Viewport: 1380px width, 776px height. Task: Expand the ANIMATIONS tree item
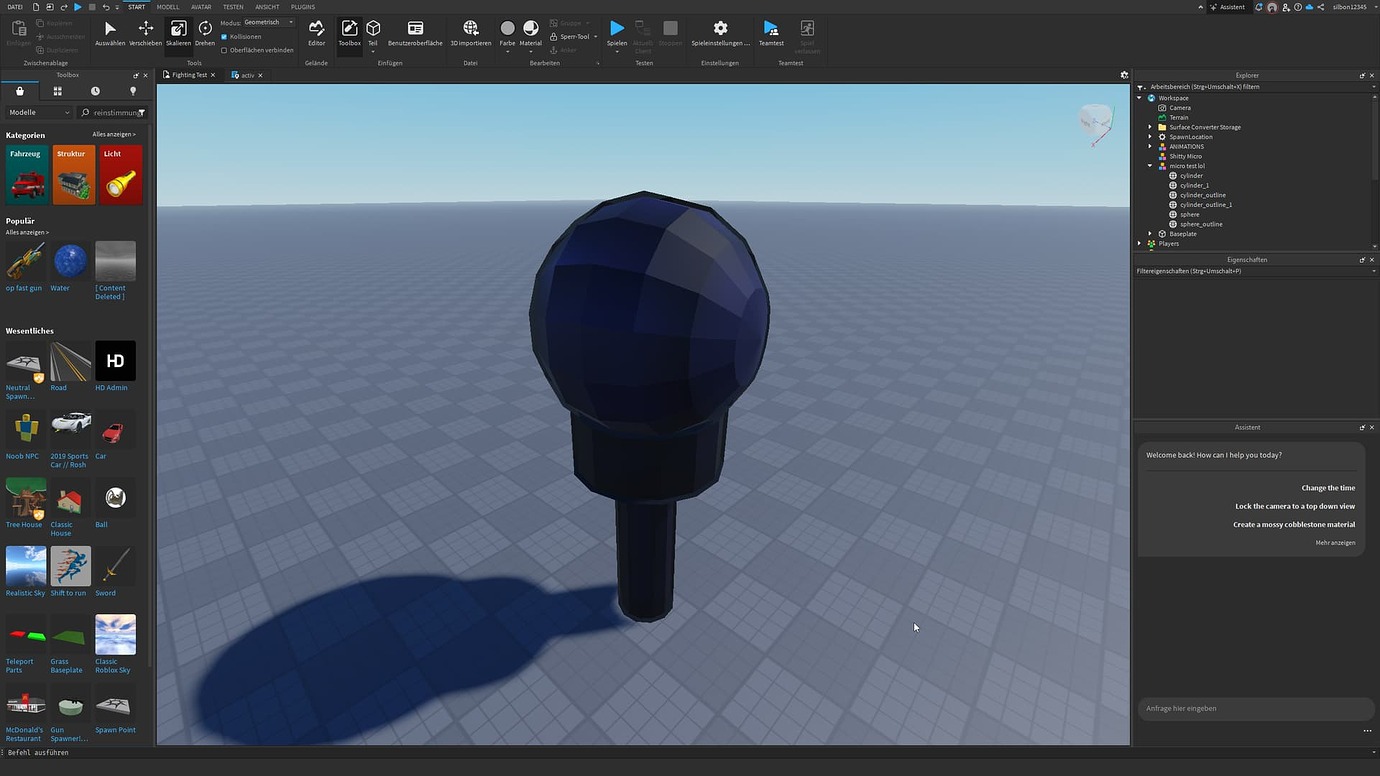tap(1148, 146)
